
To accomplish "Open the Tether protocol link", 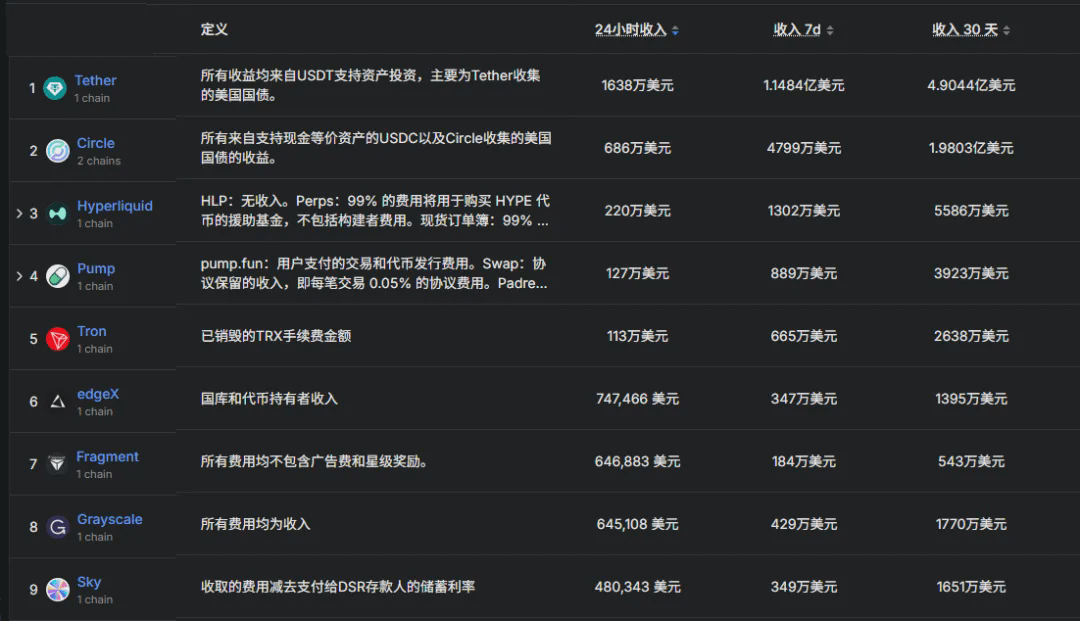I will (95, 80).
